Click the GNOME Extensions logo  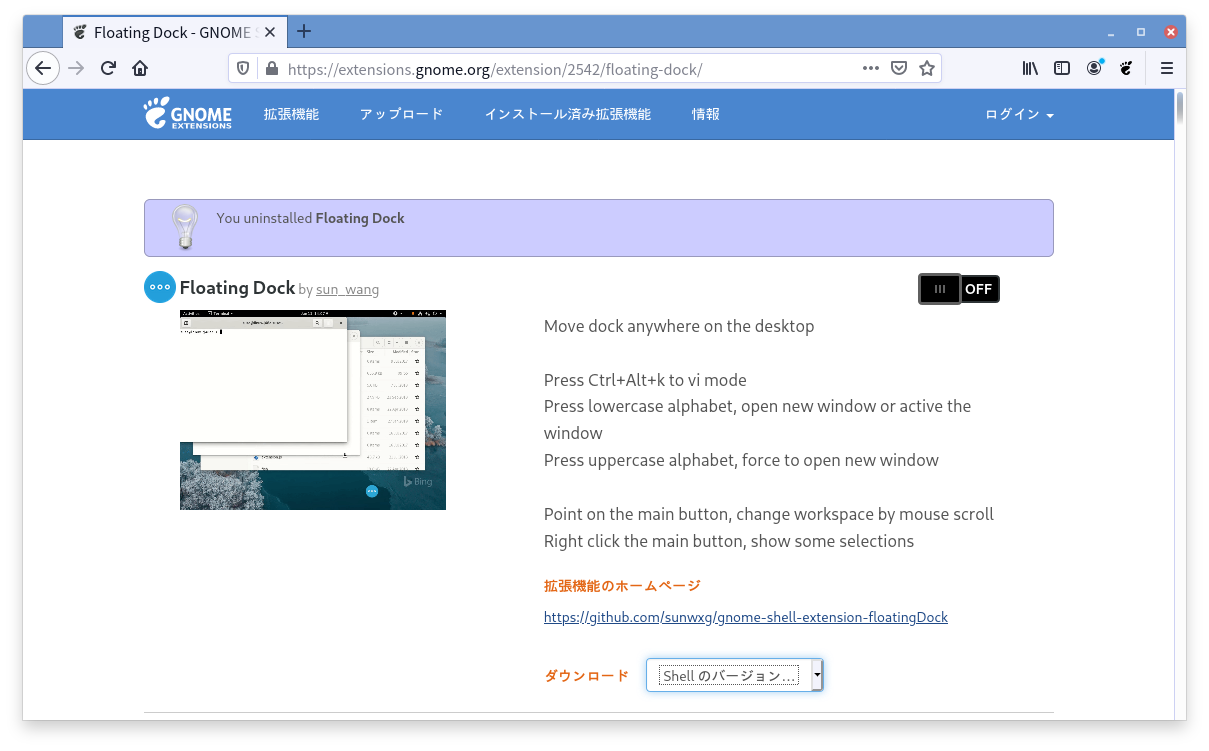187,113
